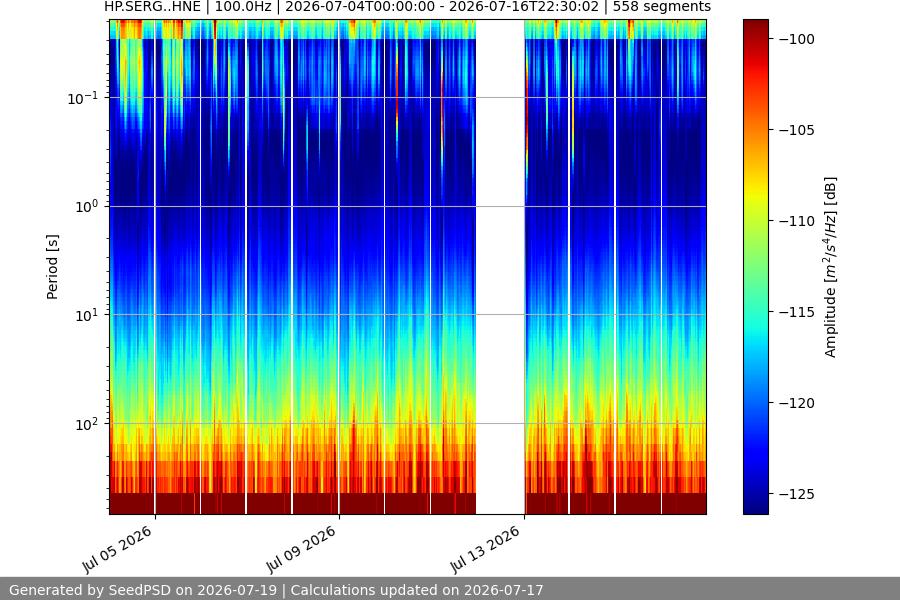Click the amplitude colorbar gradient strip
Screen dimensions: 900x600
[755, 267]
